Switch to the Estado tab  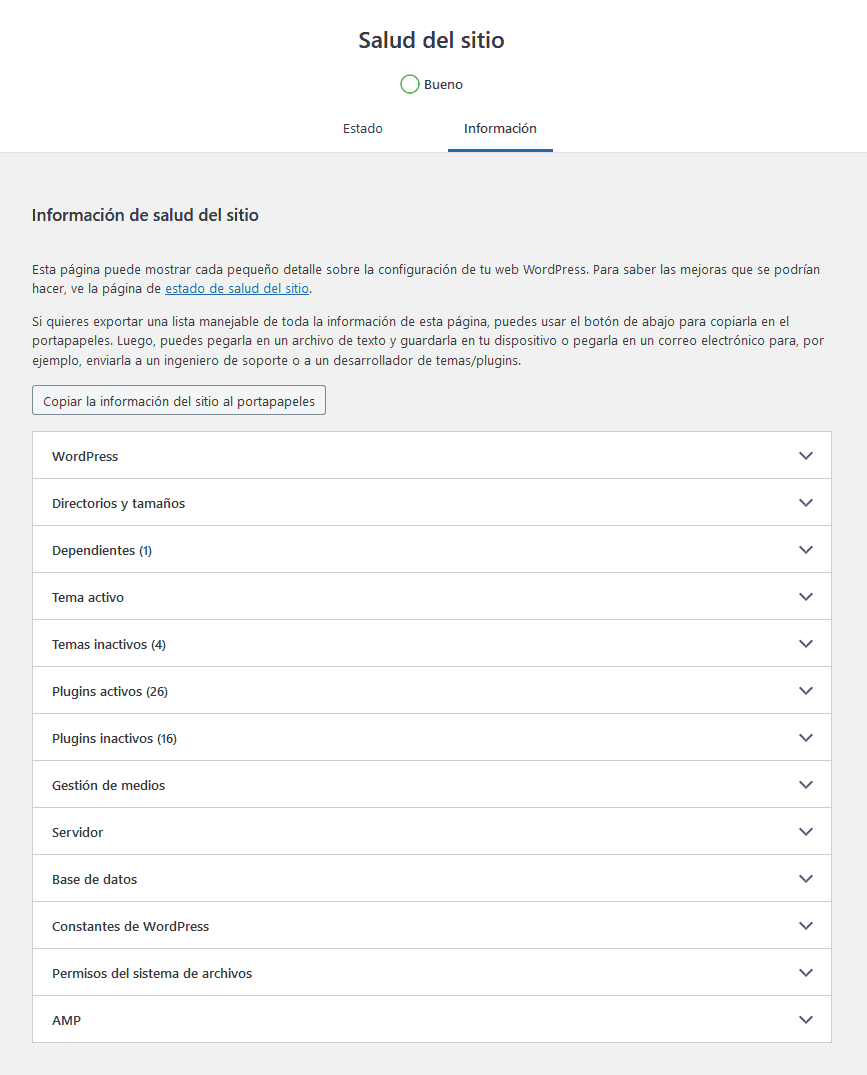(362, 129)
